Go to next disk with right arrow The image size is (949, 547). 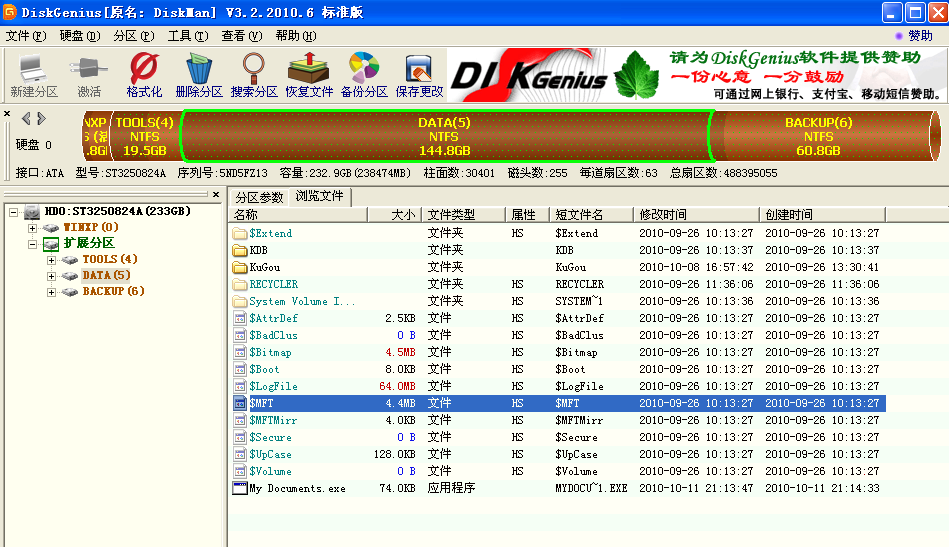tap(41, 119)
